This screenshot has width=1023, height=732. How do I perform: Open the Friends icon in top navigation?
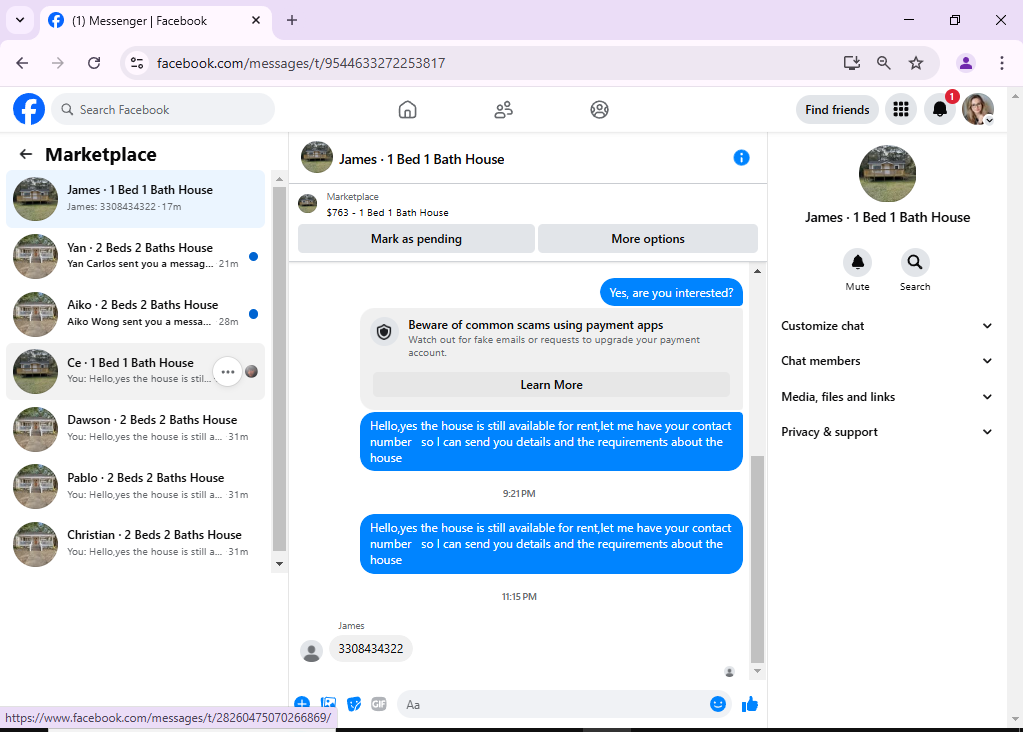[x=503, y=110]
